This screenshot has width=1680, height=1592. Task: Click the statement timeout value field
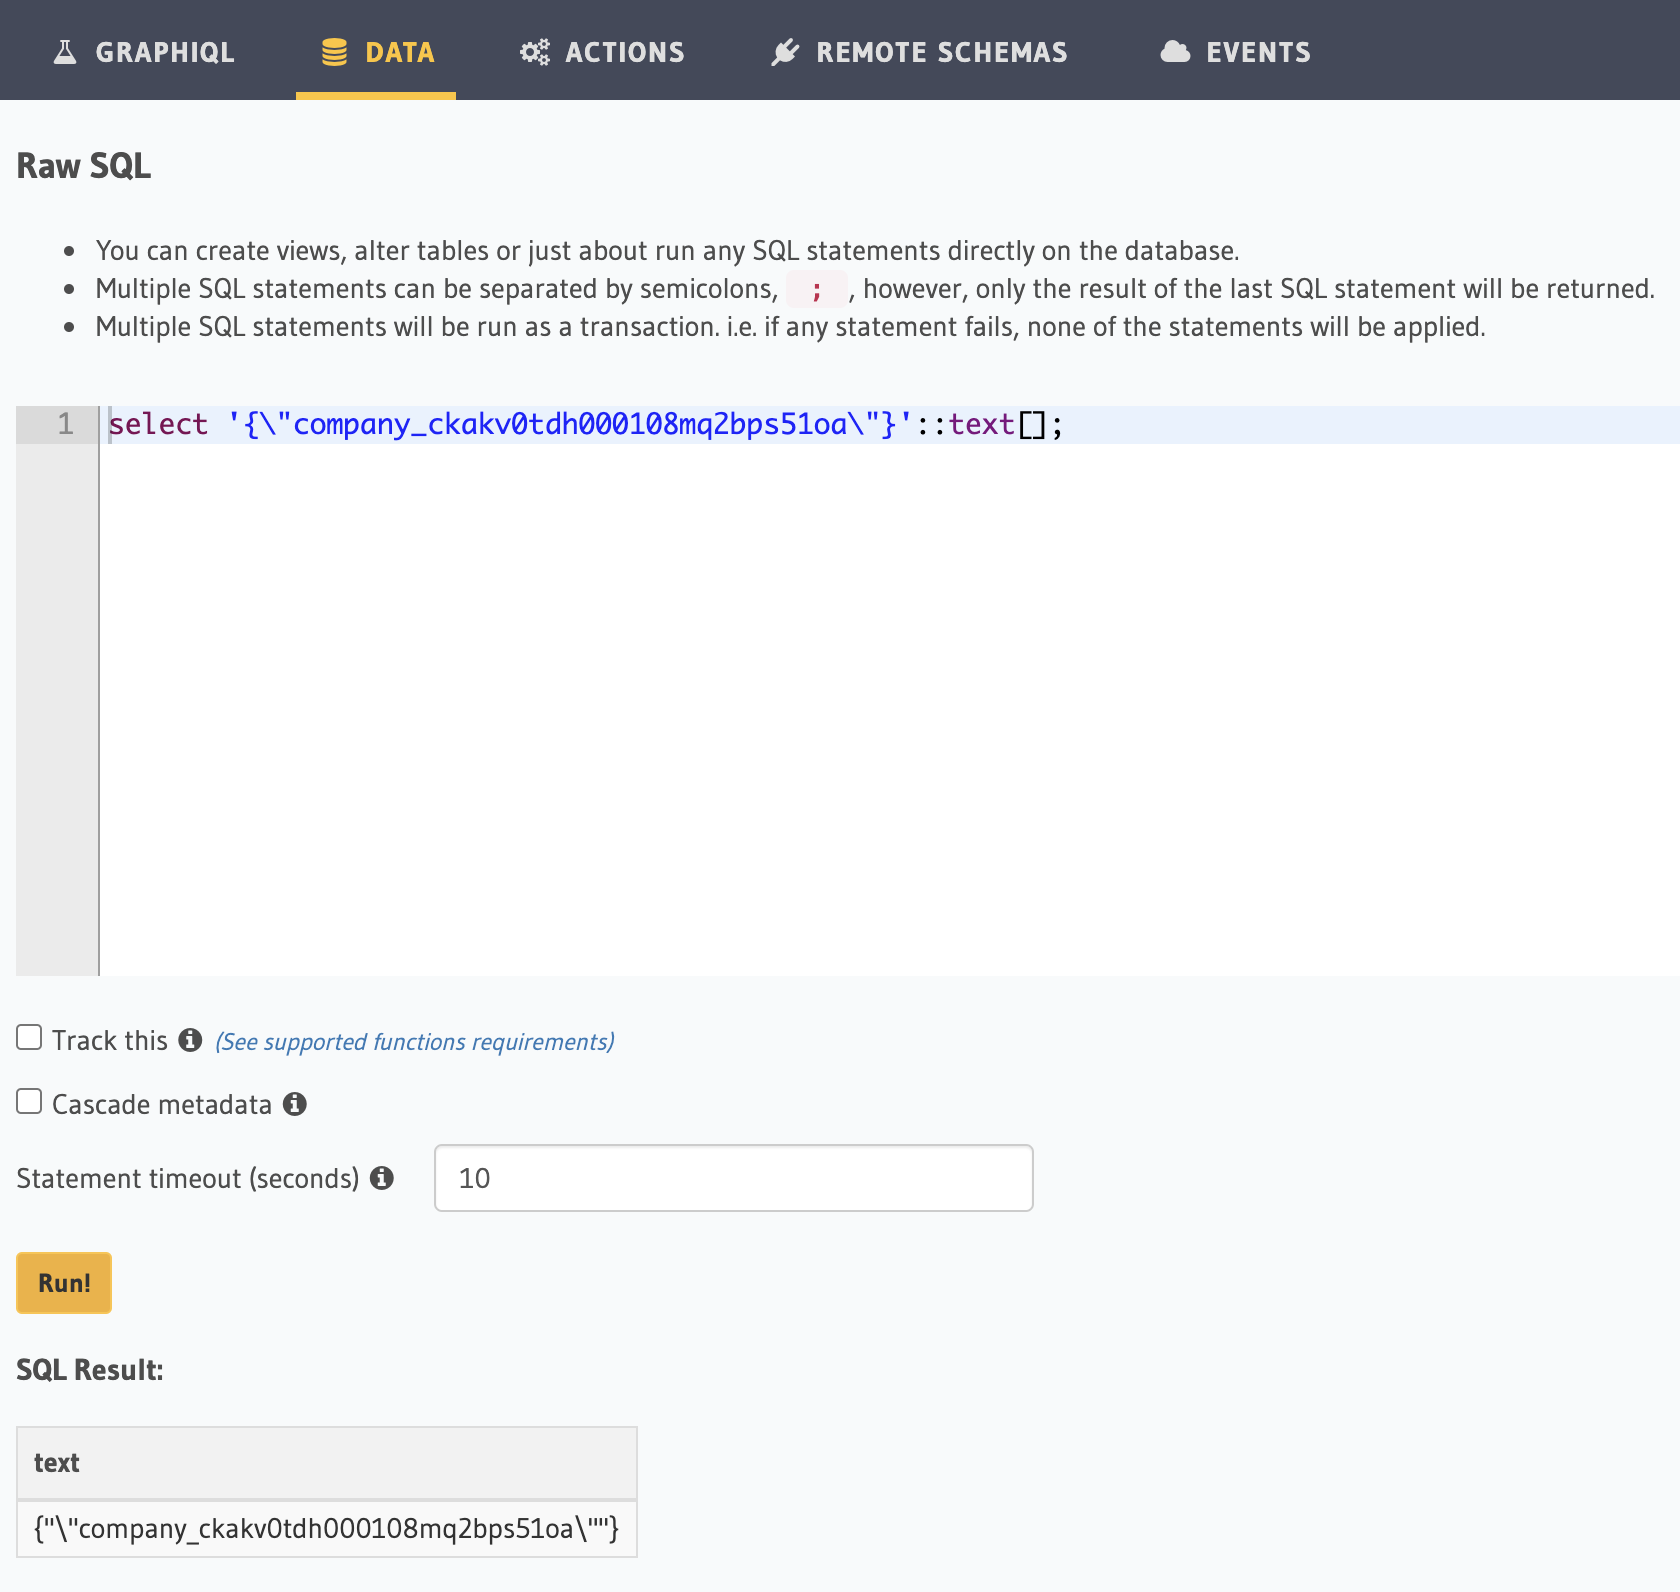click(733, 1178)
